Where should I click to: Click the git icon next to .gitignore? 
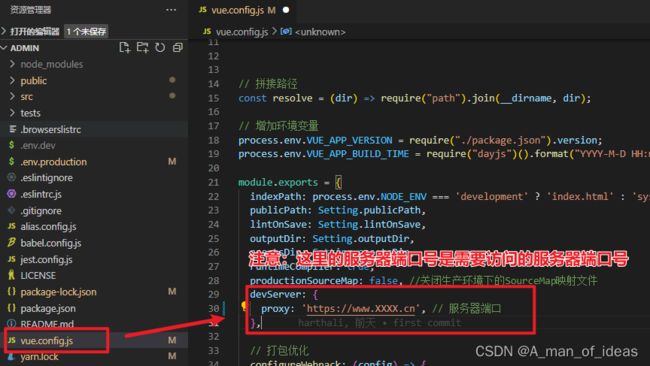point(12,210)
